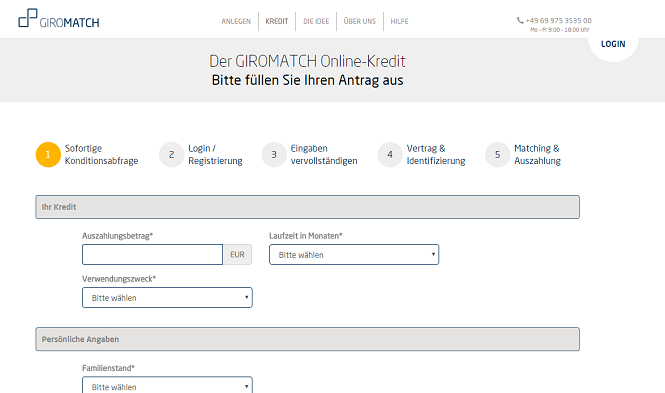
Task: Select step 1 circle Sofortige Konditionsabfrage
Action: tap(48, 154)
